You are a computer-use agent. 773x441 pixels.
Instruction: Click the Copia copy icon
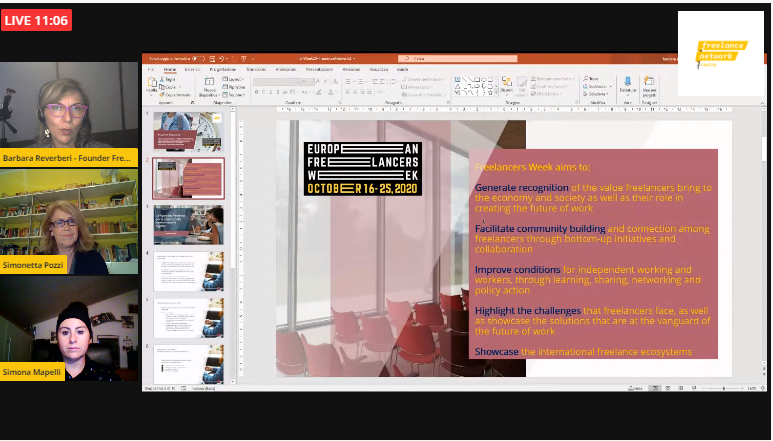tap(163, 87)
